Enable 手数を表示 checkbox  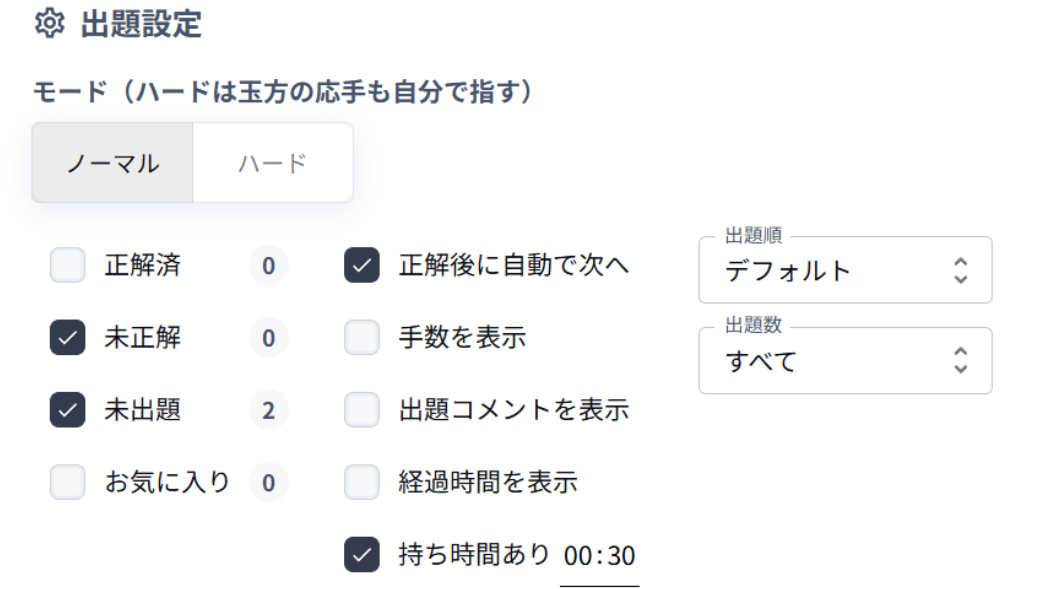pyautogui.click(x=362, y=337)
